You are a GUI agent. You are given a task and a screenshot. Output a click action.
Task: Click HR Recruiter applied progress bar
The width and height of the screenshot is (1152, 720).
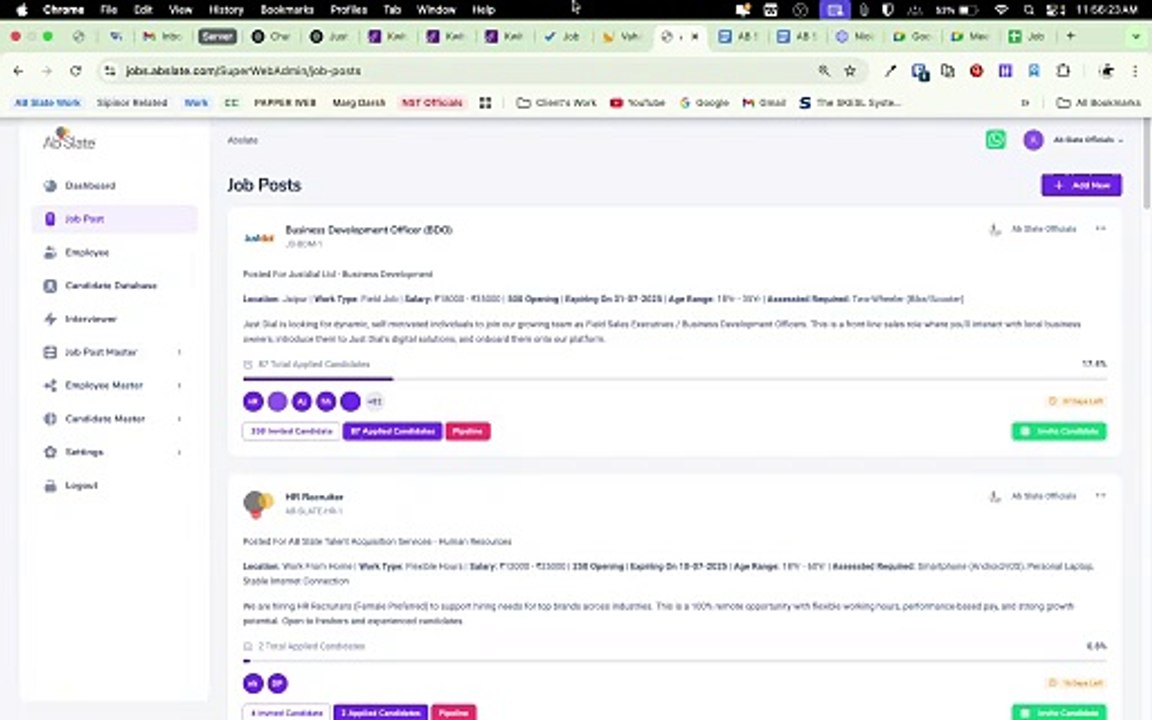(674, 661)
